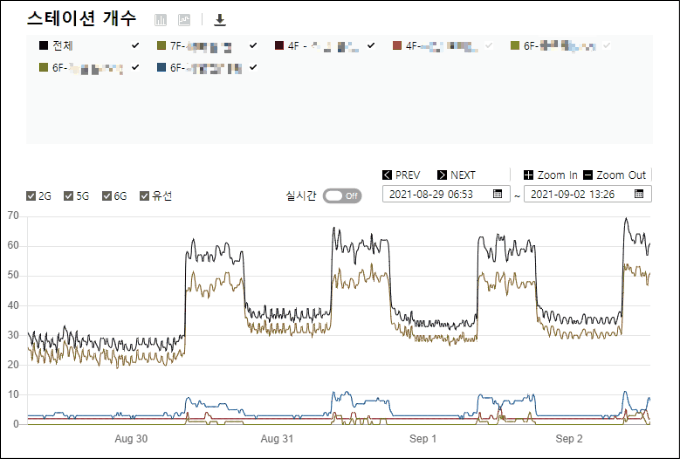Uncheck the 5G band checkbox
The height and width of the screenshot is (459, 680).
click(x=69, y=196)
